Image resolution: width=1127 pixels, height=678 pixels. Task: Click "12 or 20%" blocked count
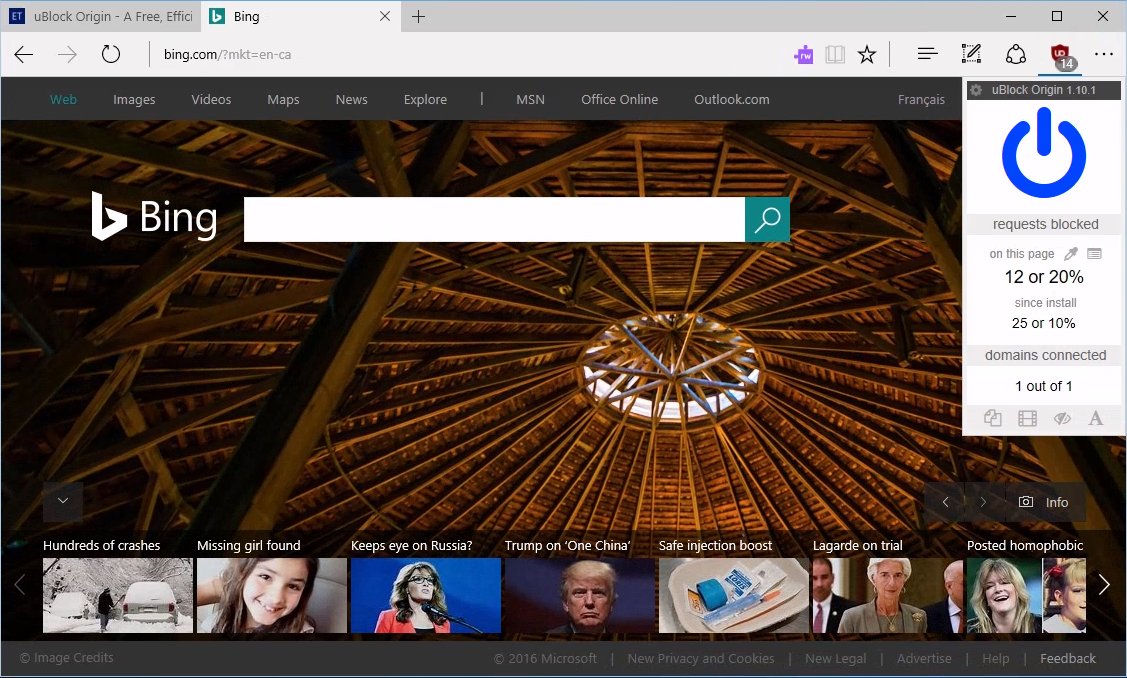tap(1044, 277)
